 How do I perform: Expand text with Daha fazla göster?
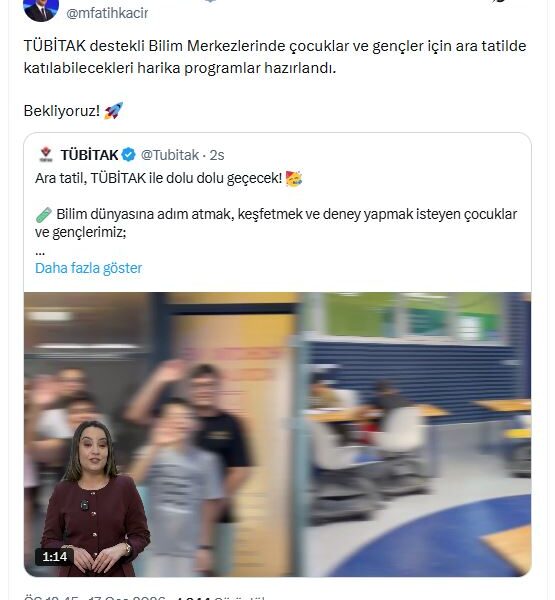pos(88,268)
